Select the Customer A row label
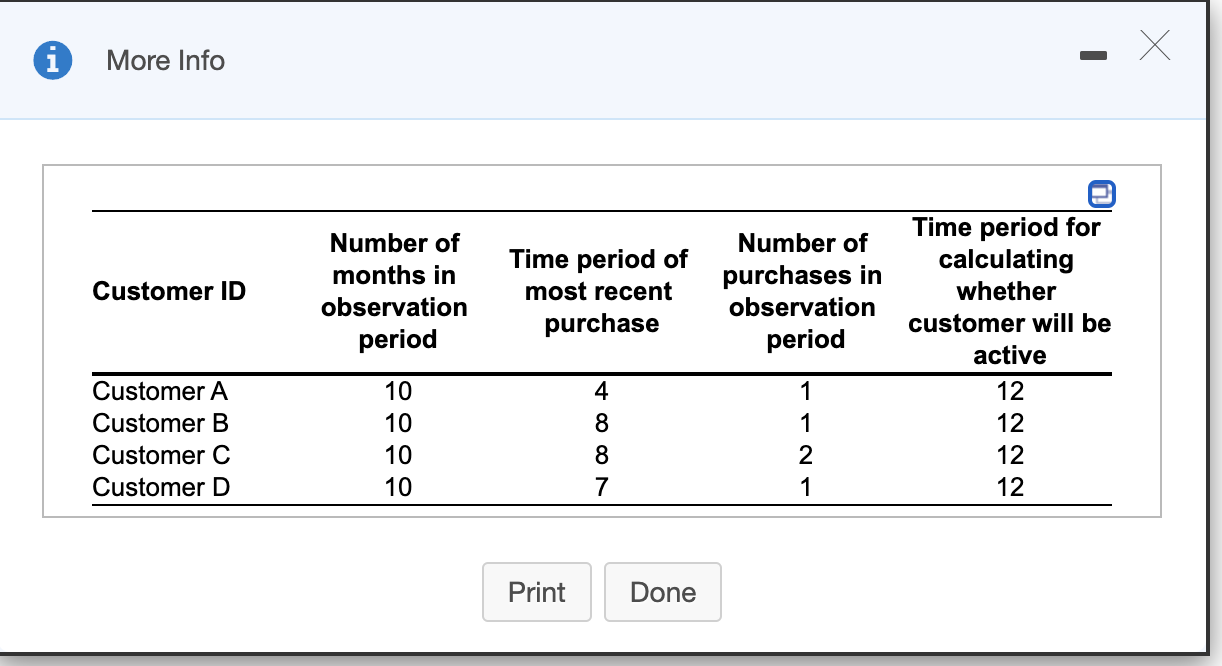Image resolution: width=1222 pixels, height=666 pixels. (x=160, y=391)
